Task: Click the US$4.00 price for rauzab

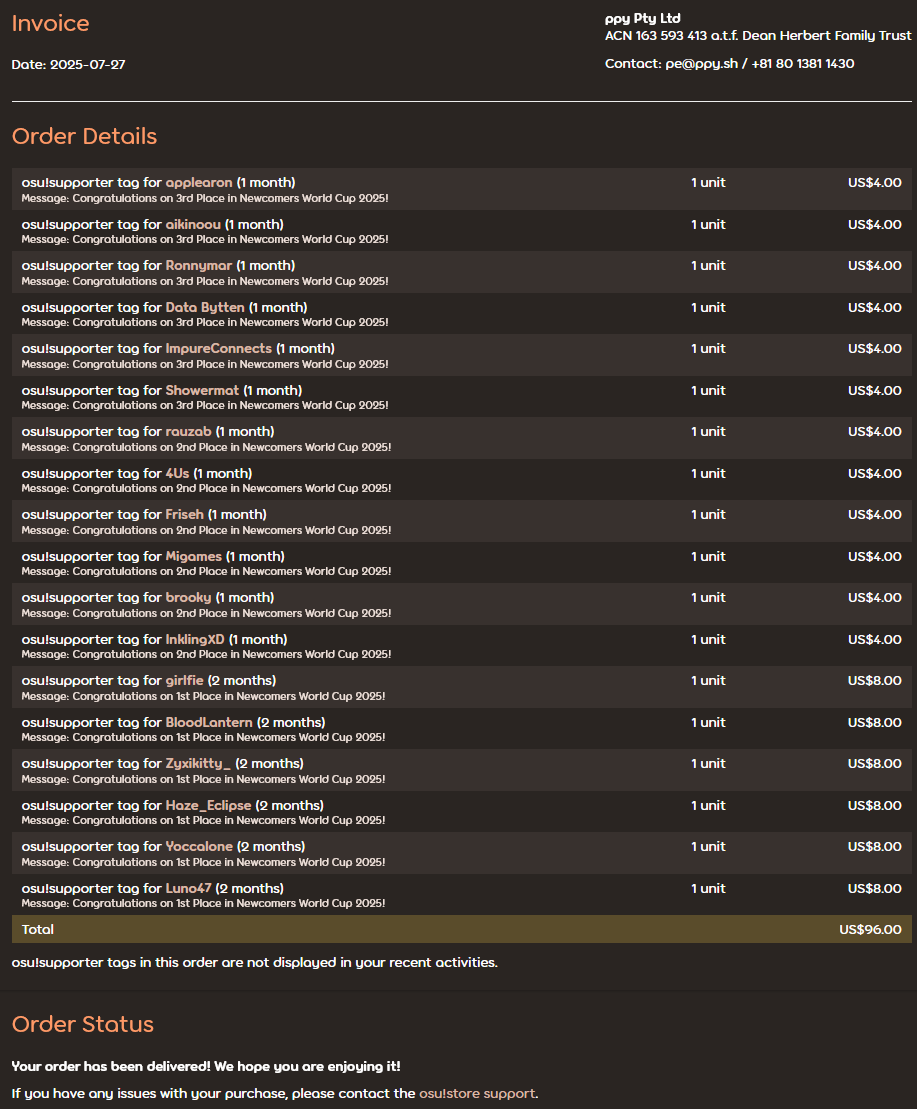Action: (875, 431)
